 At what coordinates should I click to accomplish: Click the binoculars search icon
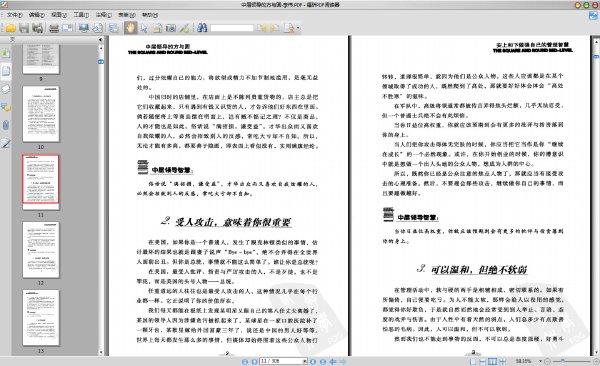[x=202, y=28]
